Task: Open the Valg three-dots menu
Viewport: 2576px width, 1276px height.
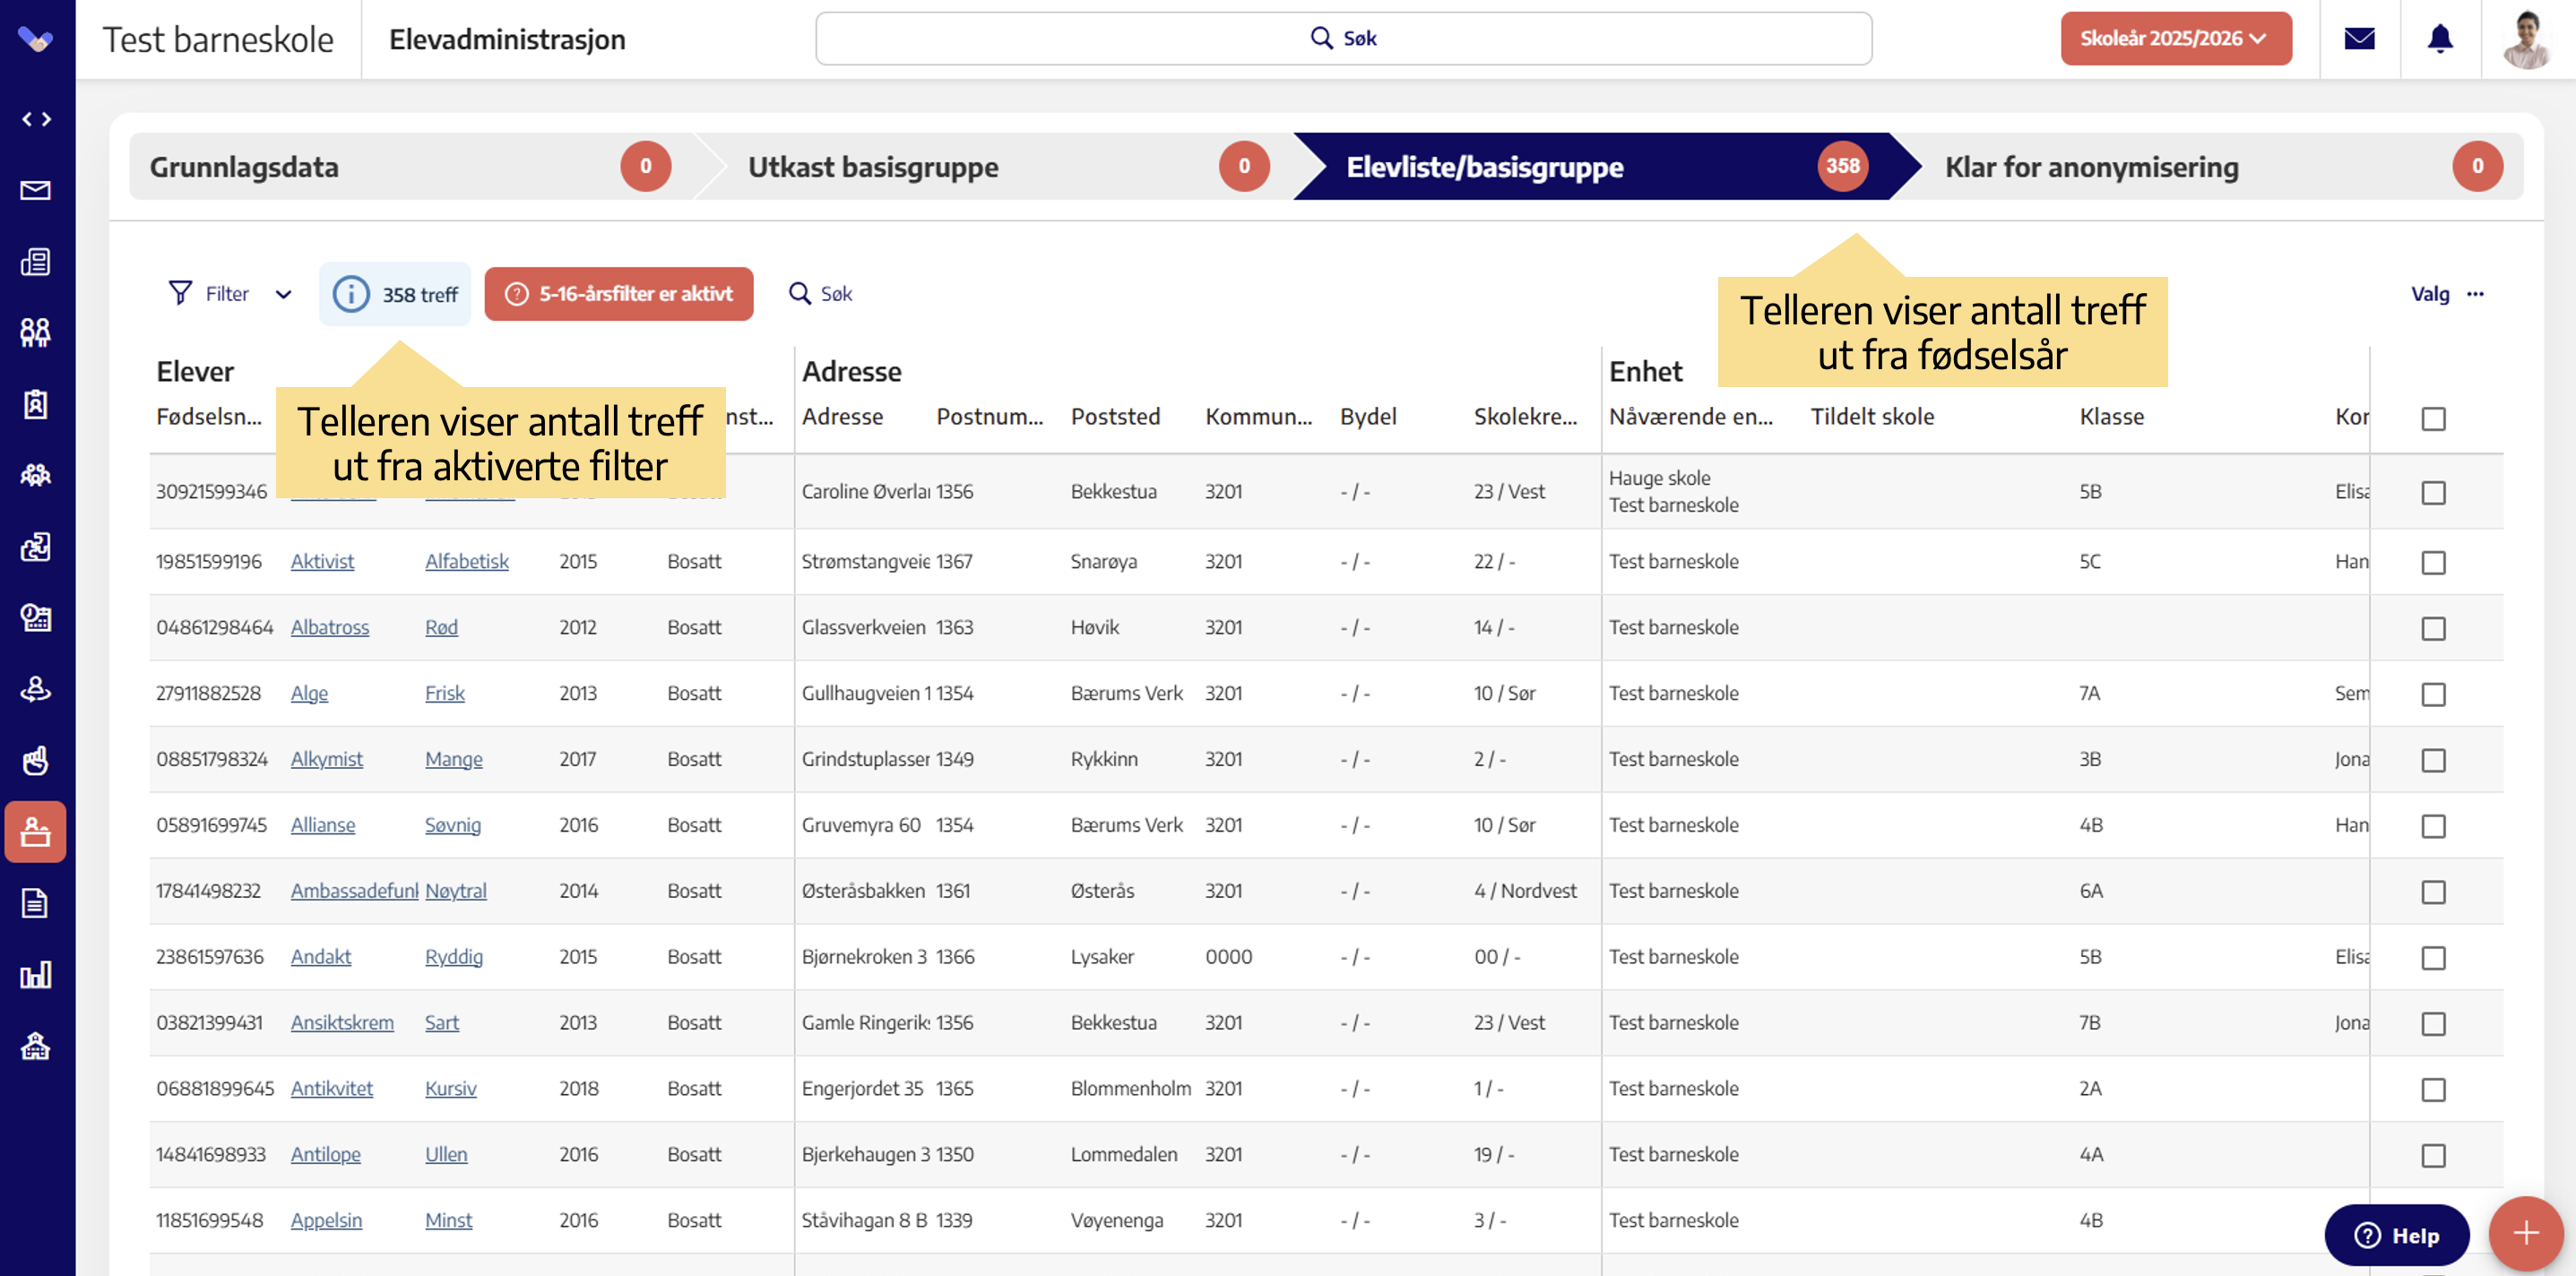Action: click(x=2475, y=293)
